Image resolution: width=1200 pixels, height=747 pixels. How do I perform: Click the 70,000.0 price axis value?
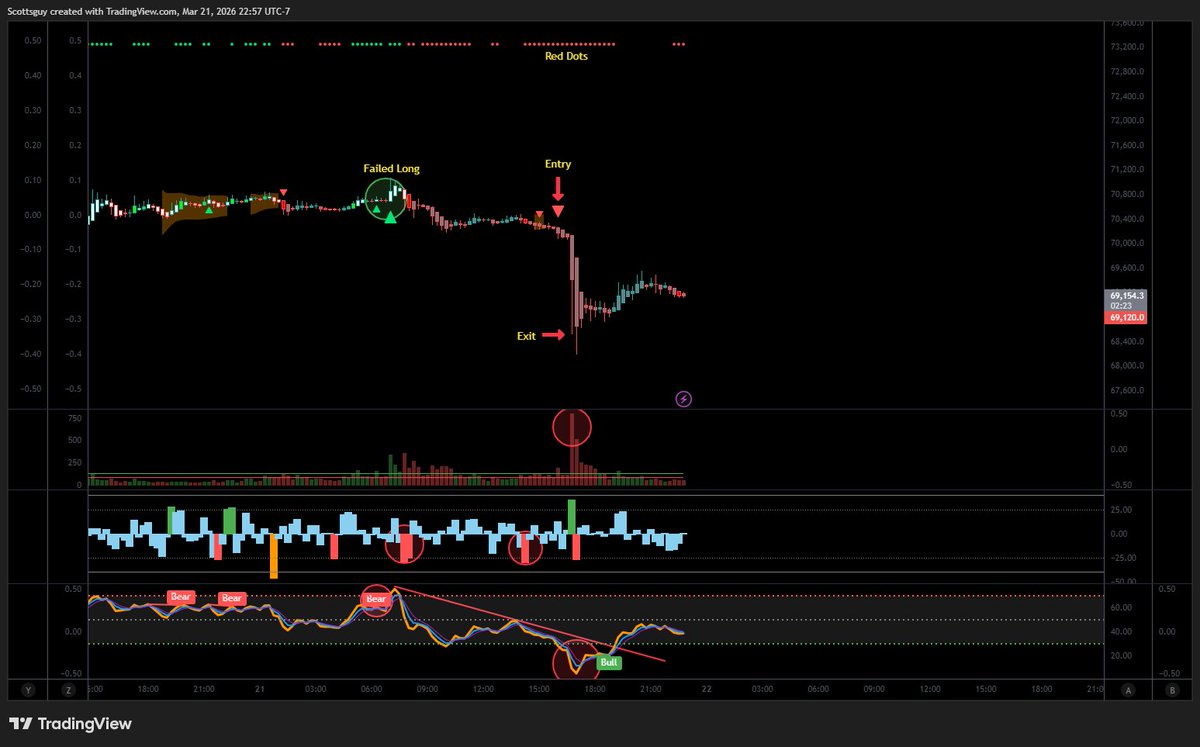pyautogui.click(x=1127, y=244)
